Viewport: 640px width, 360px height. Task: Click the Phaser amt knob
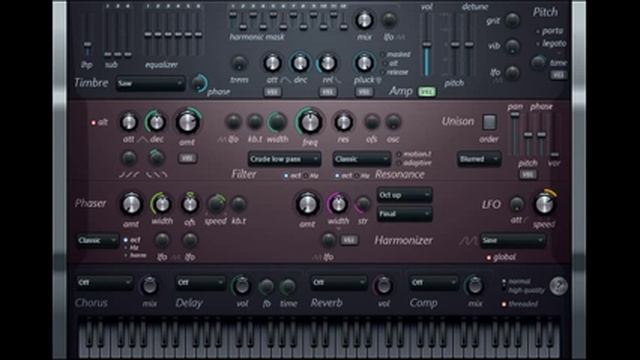click(131, 204)
